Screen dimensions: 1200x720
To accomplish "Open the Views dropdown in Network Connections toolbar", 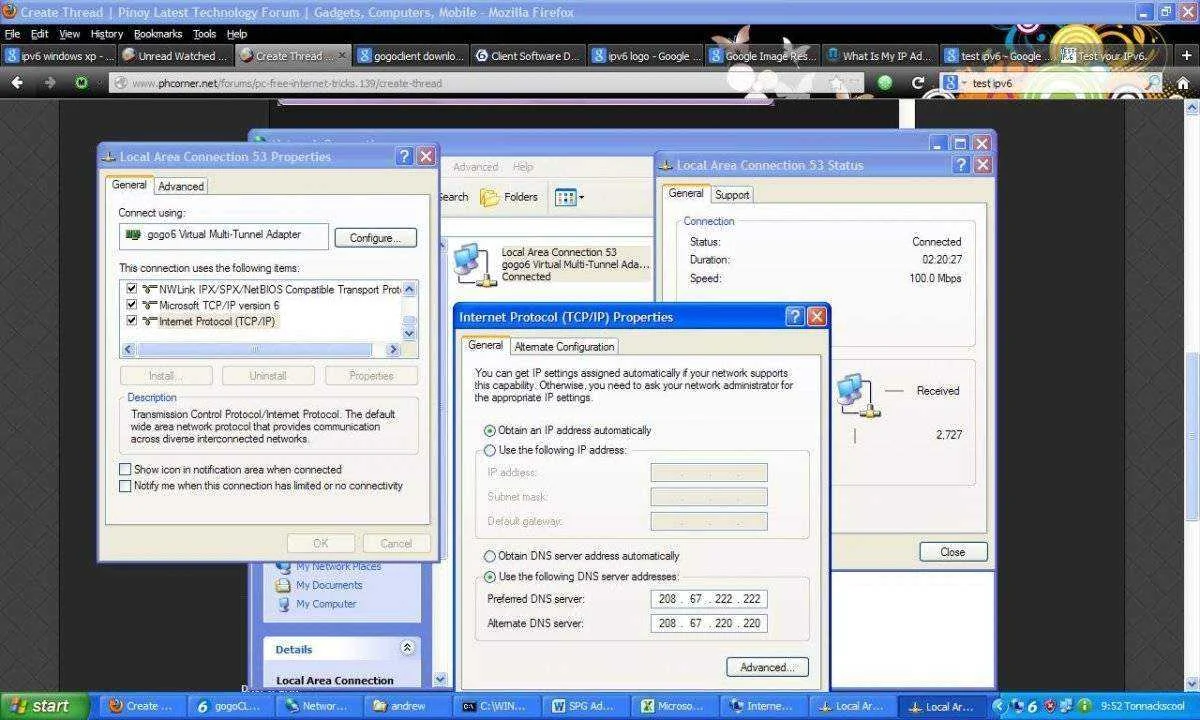I will [569, 197].
